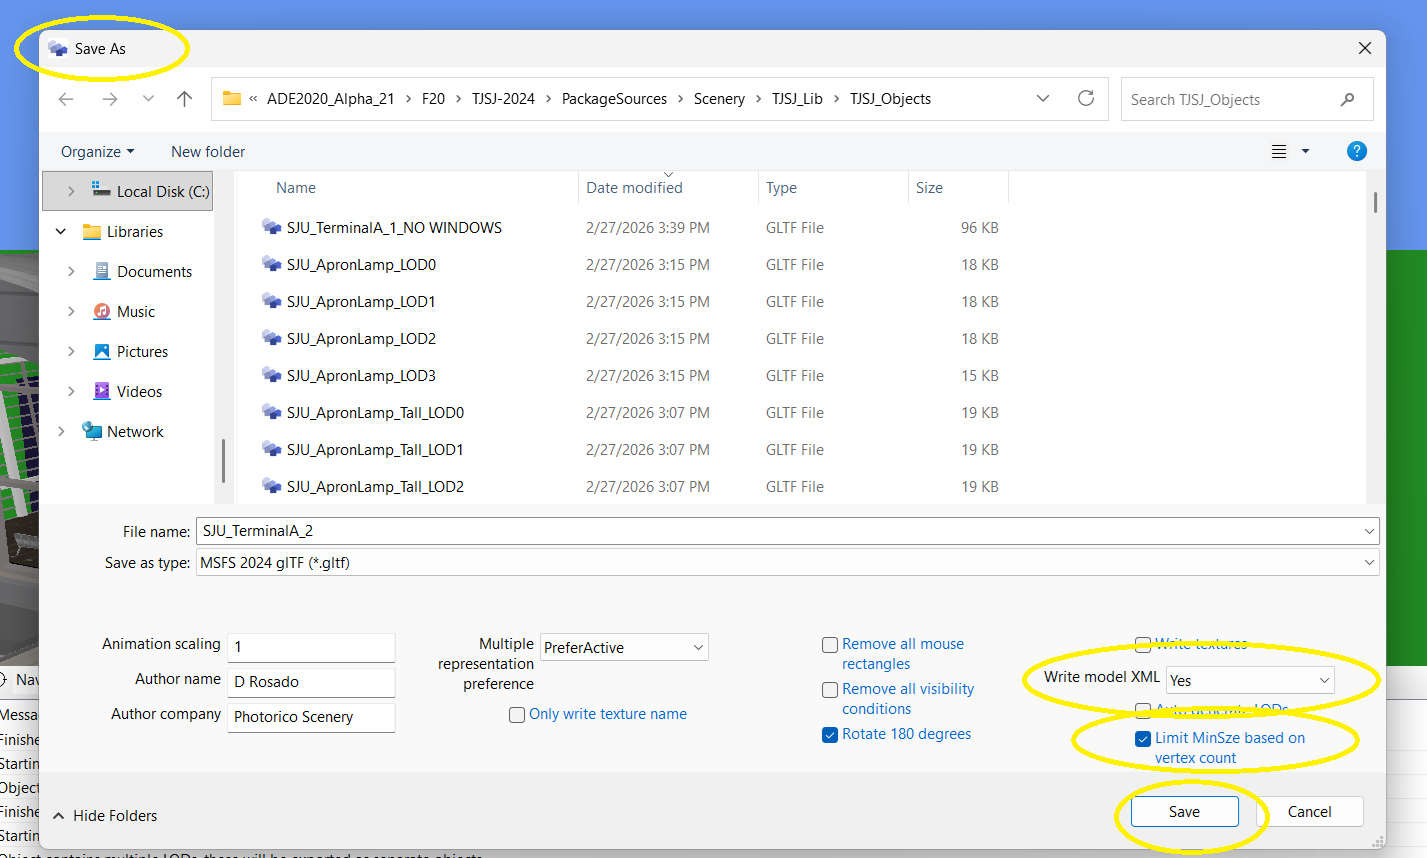The height and width of the screenshot is (858, 1427).
Task: Refresh the TJSJ_Objects folder listing
Action: pyautogui.click(x=1085, y=98)
